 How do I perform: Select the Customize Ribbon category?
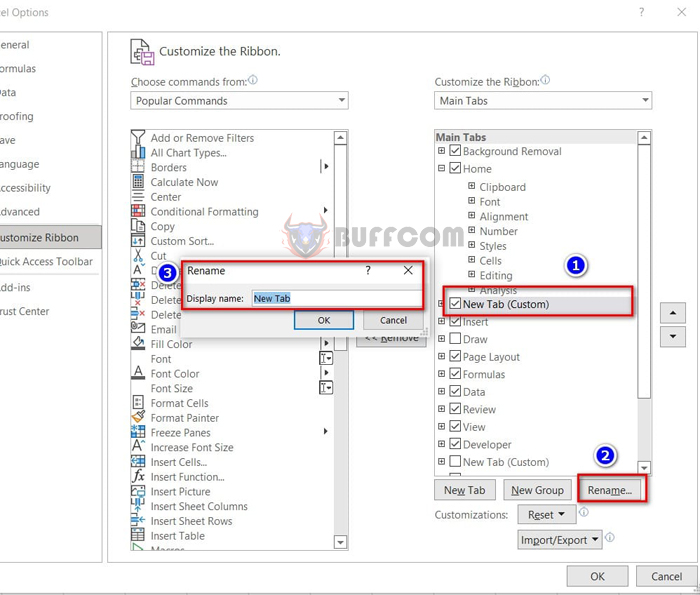50,237
